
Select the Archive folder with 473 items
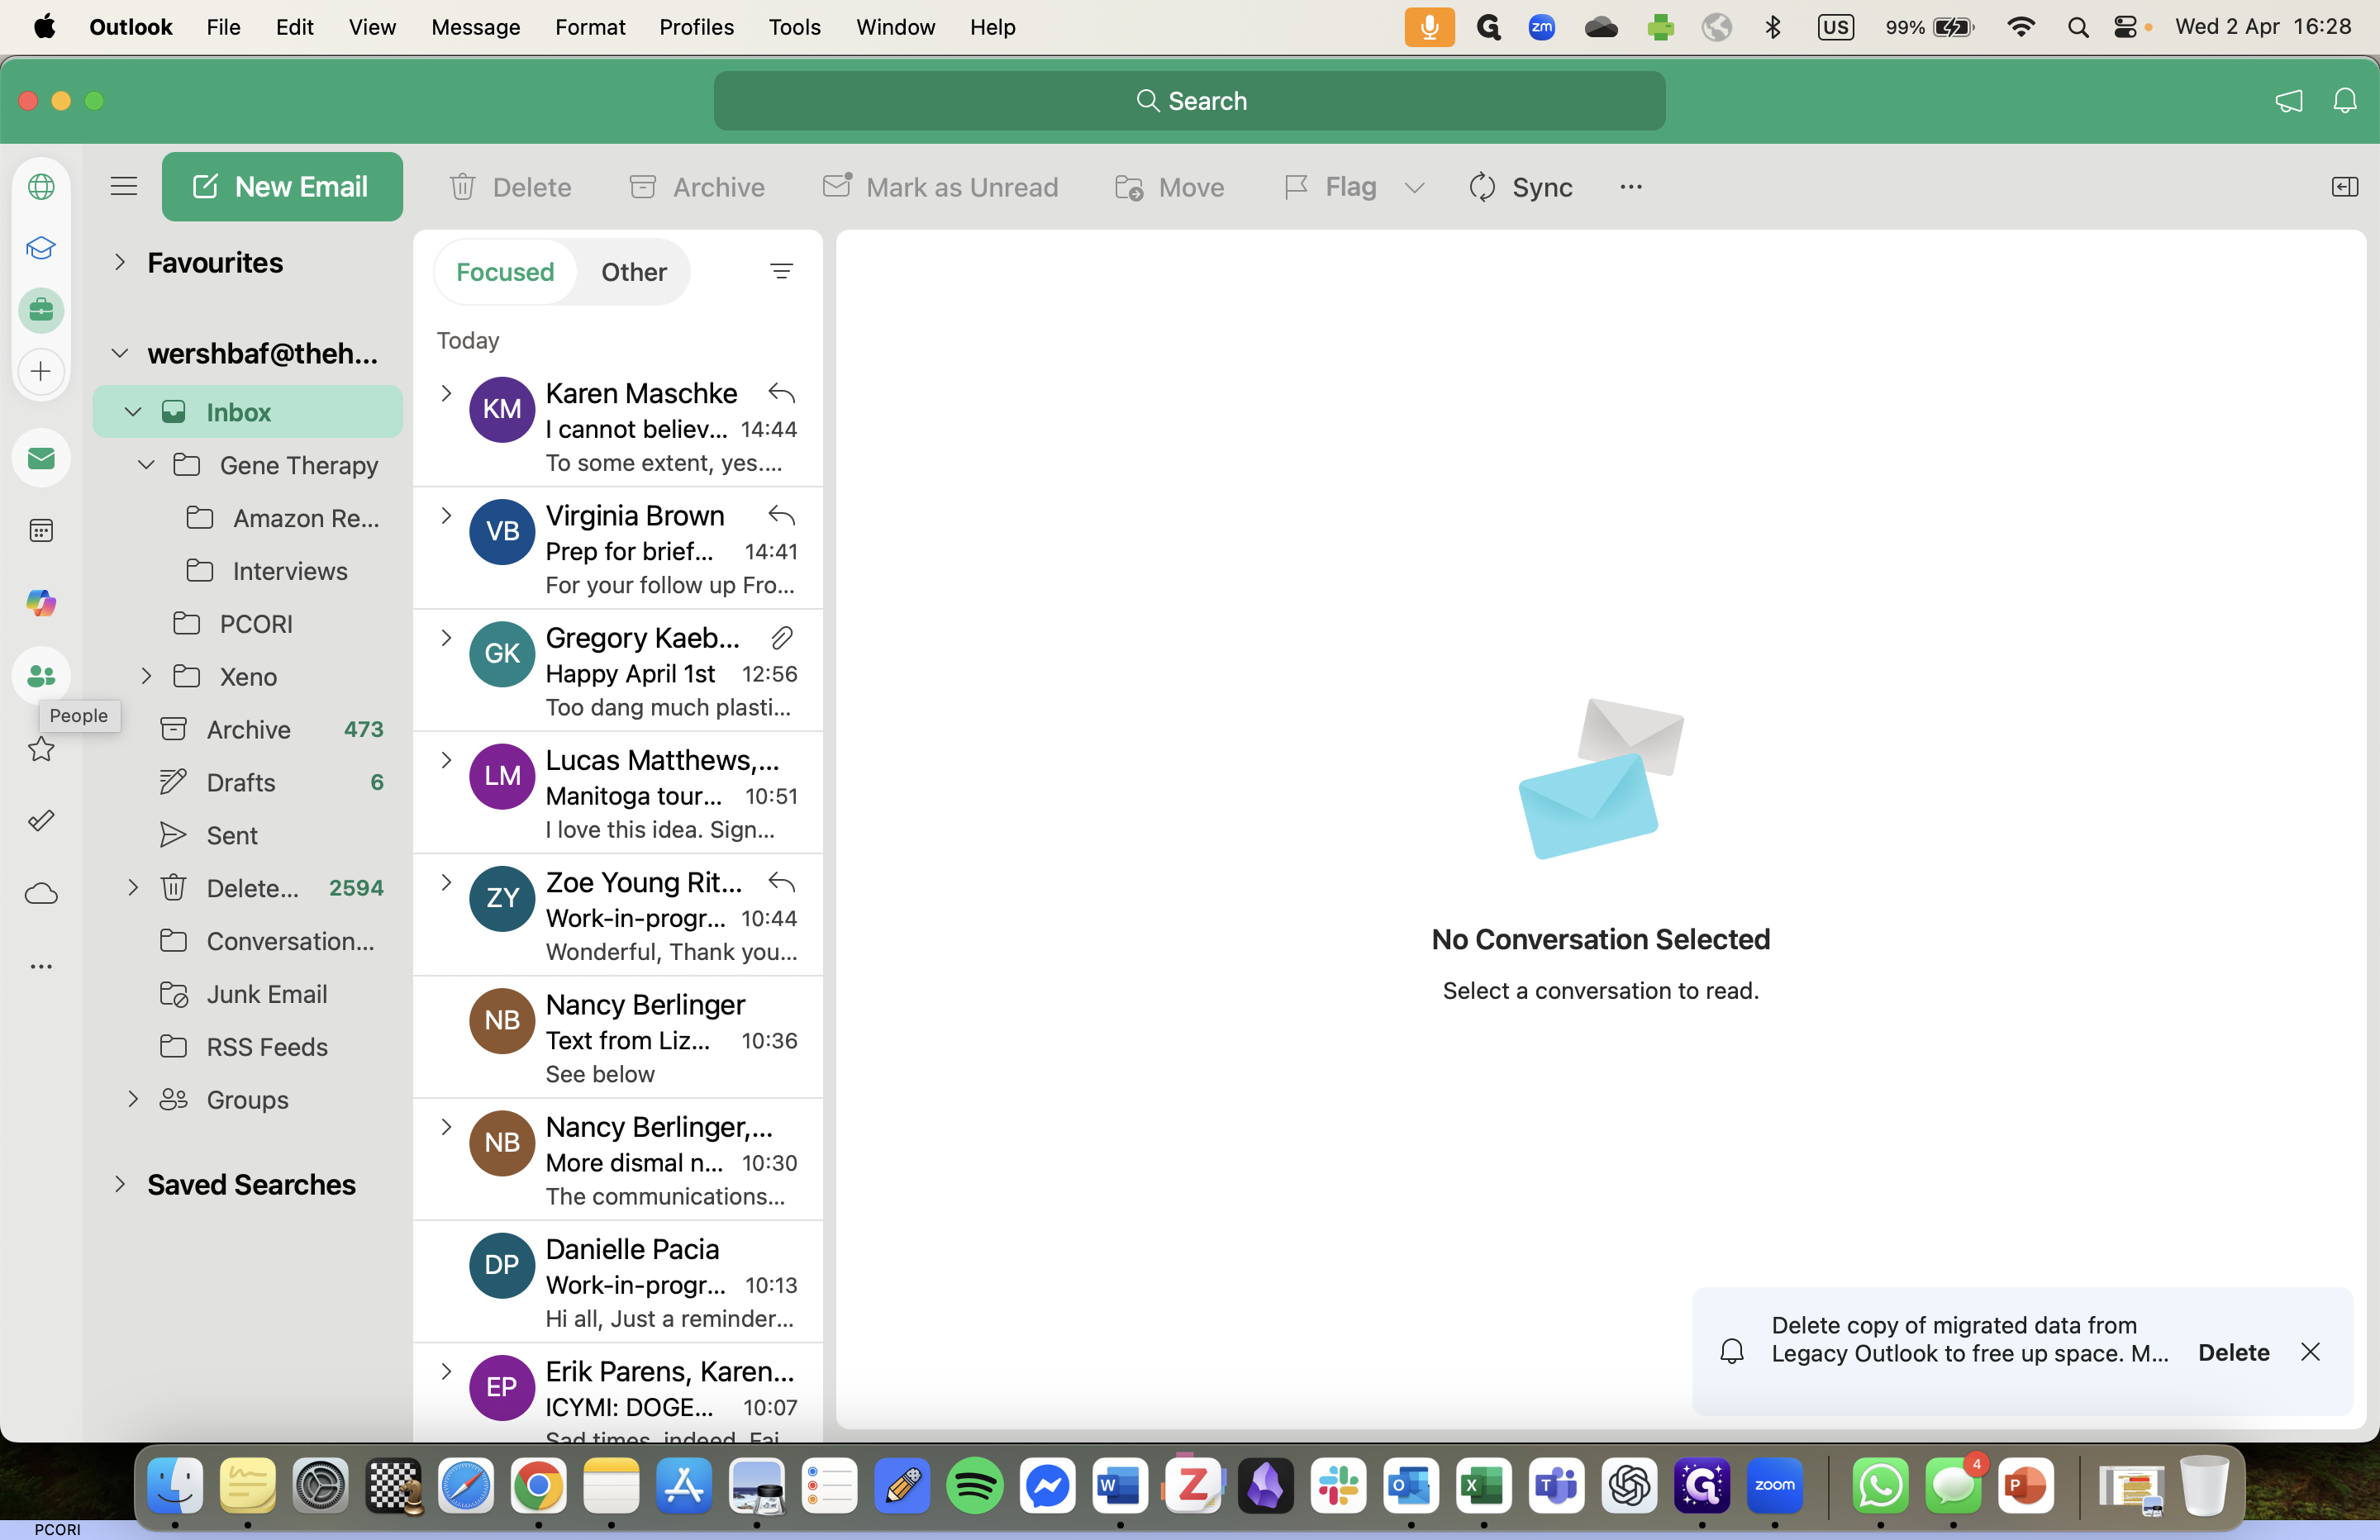248,730
